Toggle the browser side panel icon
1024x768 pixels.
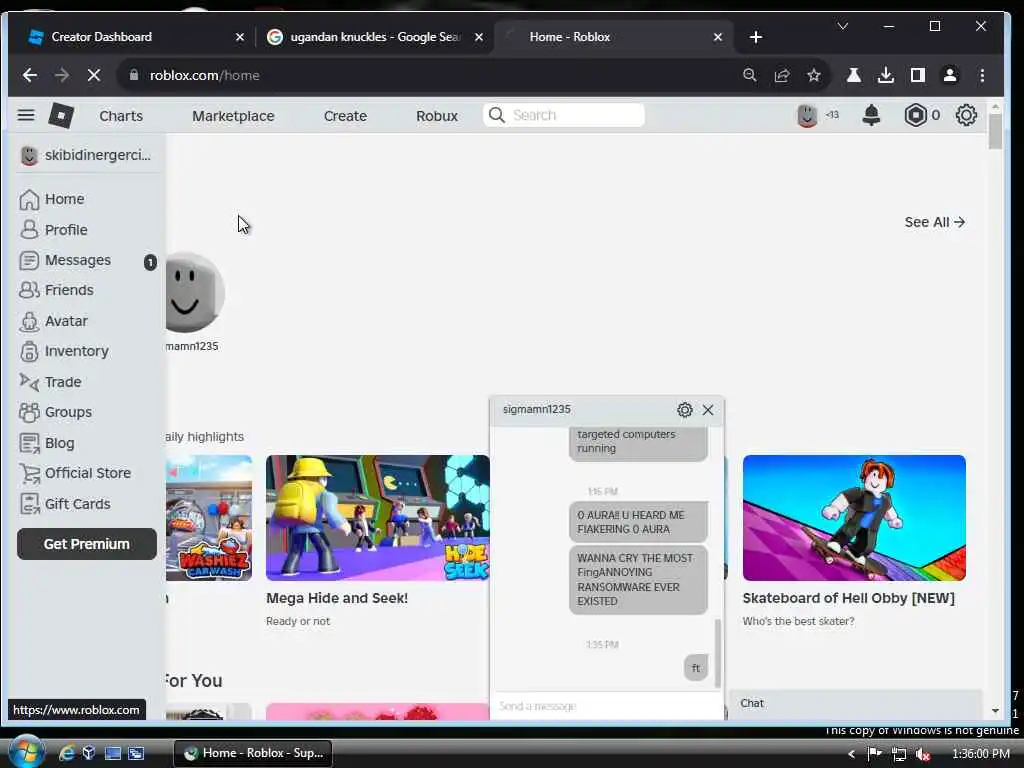(918, 75)
